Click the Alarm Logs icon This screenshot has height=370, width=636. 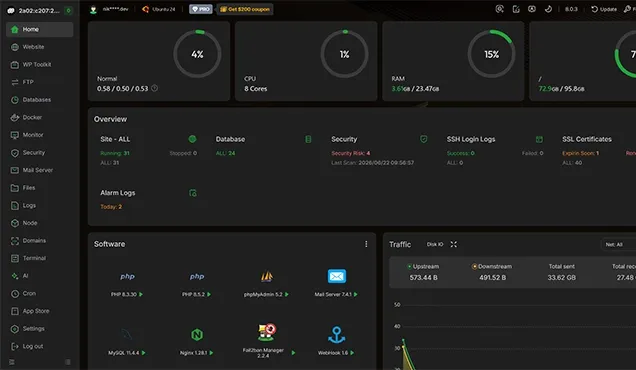[x=193, y=193]
